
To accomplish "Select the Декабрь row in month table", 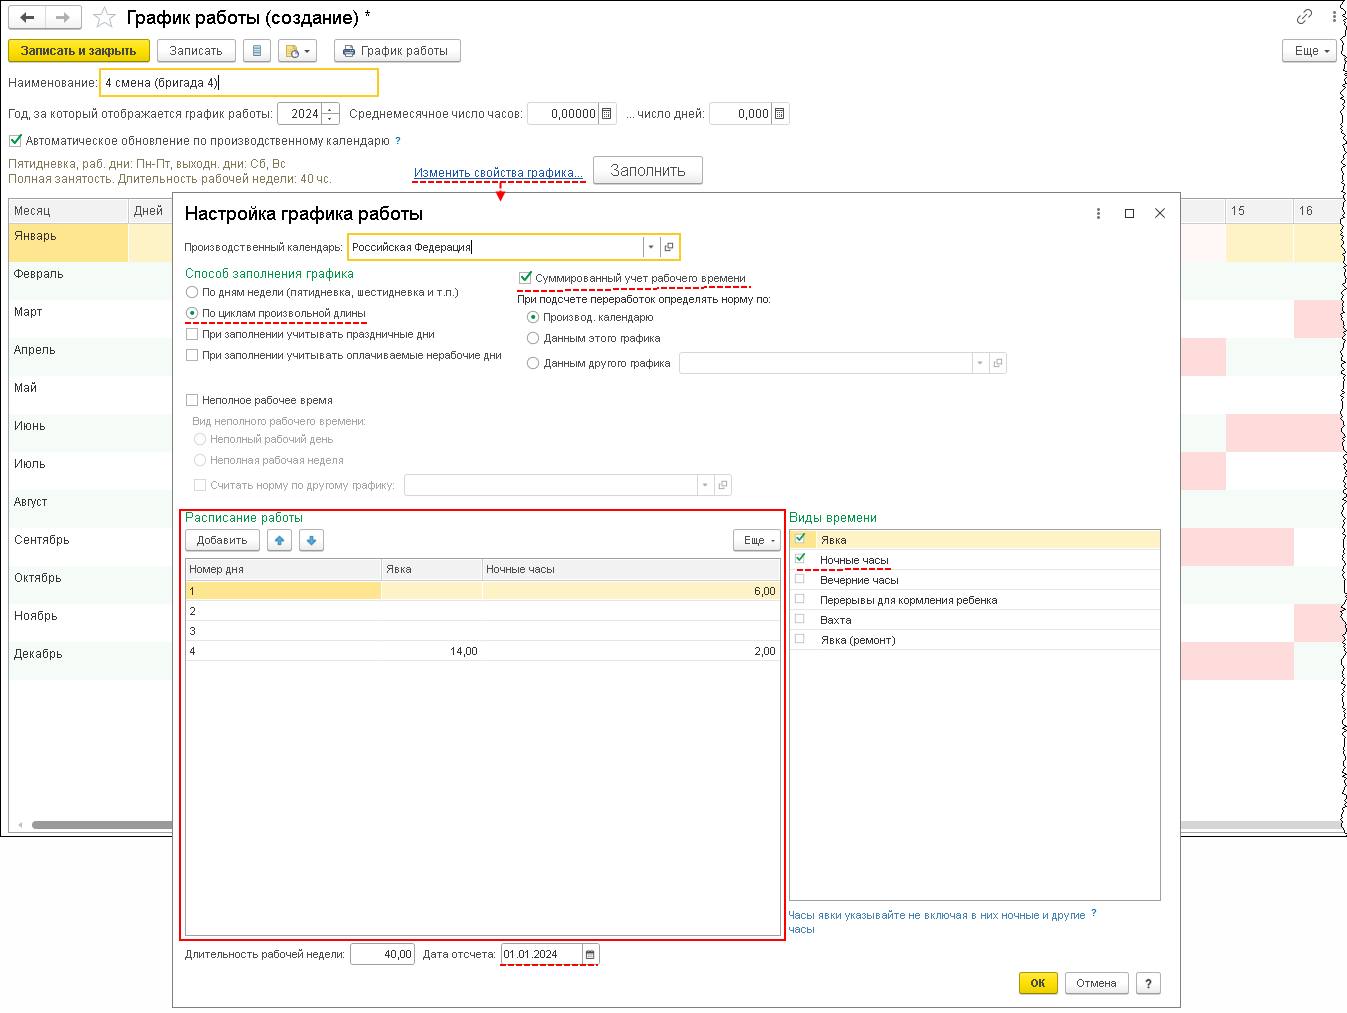I will click(90, 660).
